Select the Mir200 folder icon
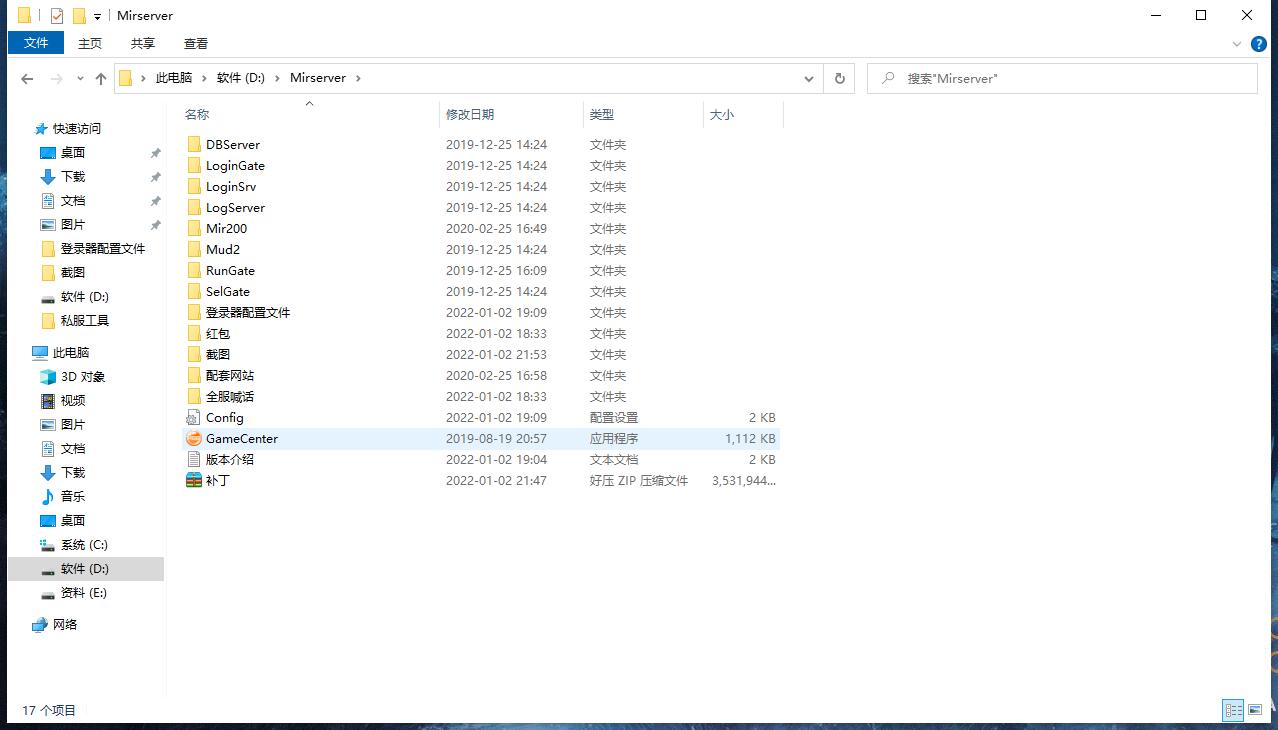1278x730 pixels. (194, 228)
